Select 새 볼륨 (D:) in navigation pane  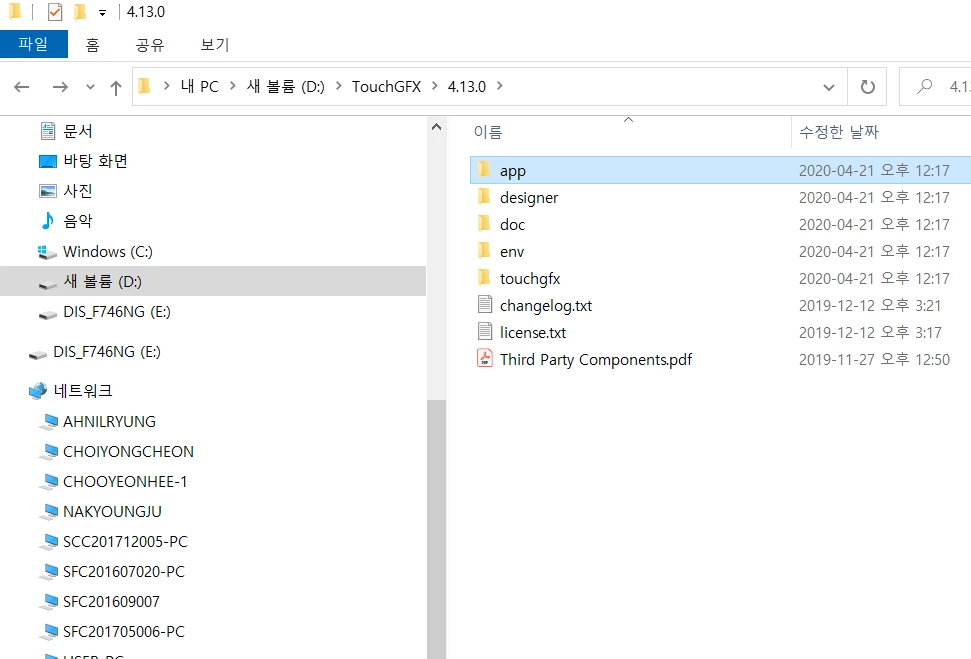(213, 281)
